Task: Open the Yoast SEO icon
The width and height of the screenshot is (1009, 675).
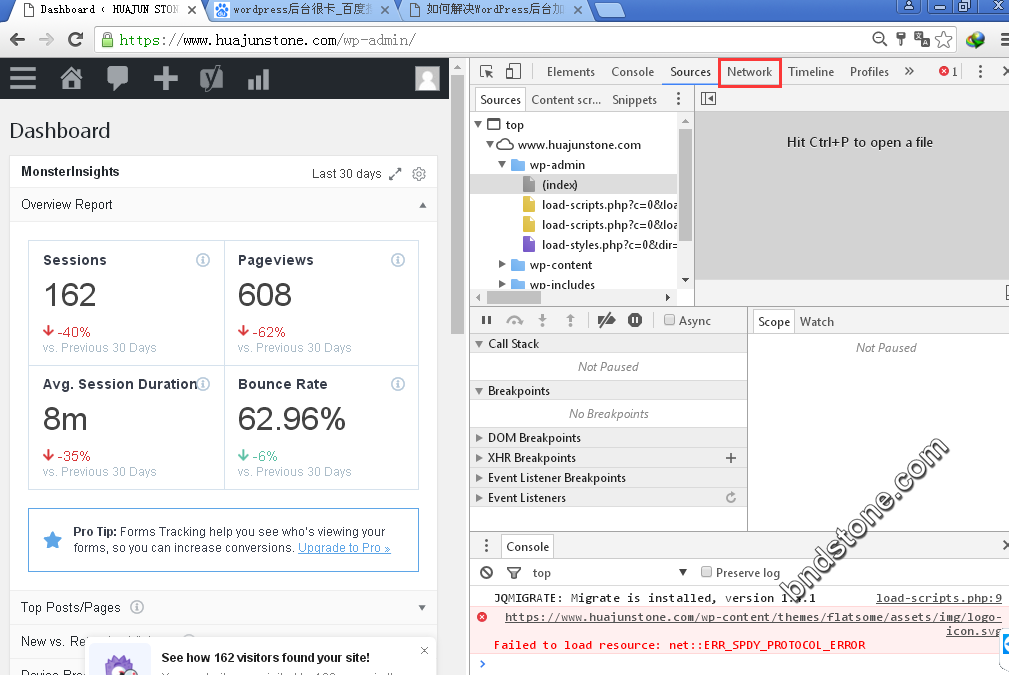Action: pyautogui.click(x=211, y=79)
